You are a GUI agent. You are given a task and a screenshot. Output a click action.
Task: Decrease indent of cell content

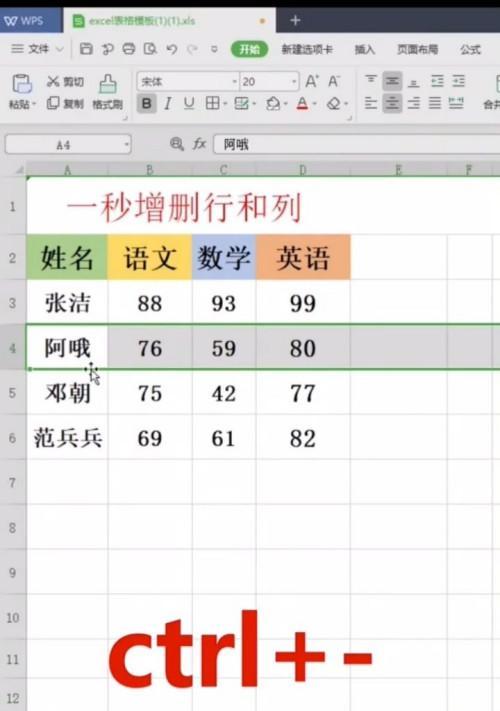click(x=437, y=82)
